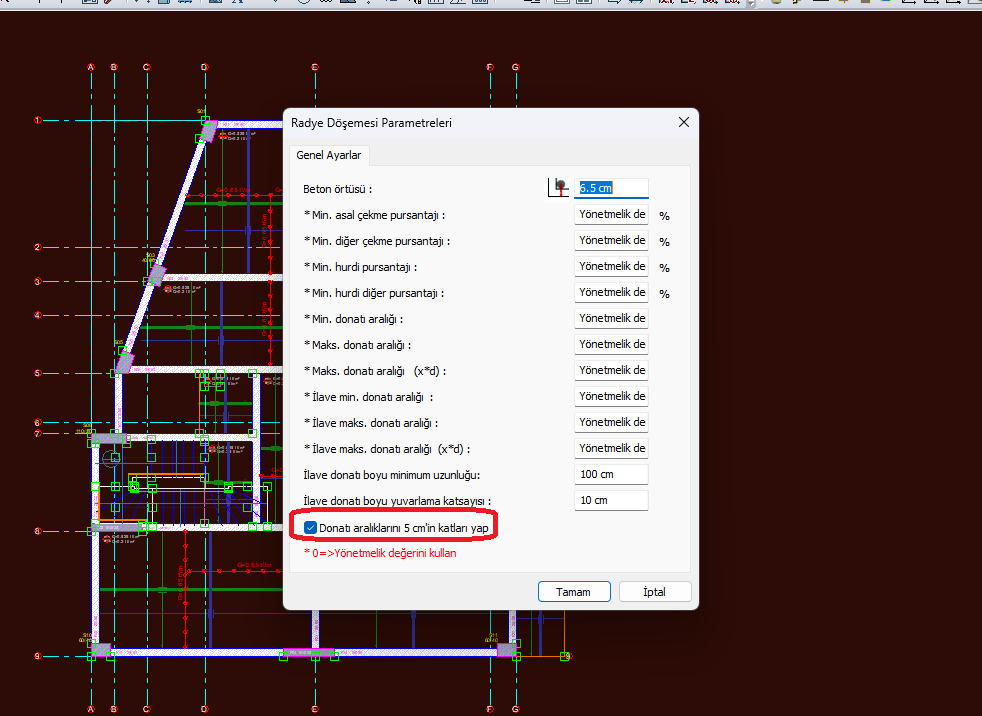
Task: Click the İlave maks. donatı aralığı (x*d) field
Action: click(611, 448)
